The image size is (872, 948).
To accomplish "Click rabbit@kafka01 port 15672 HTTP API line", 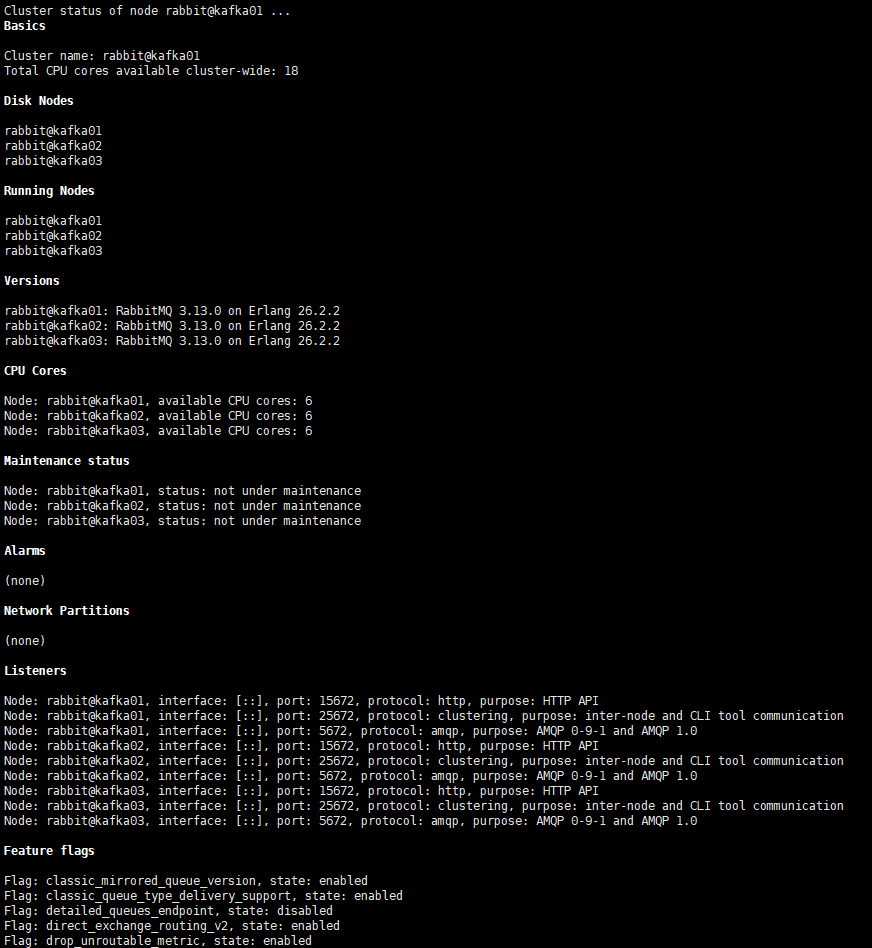I will click(301, 701).
